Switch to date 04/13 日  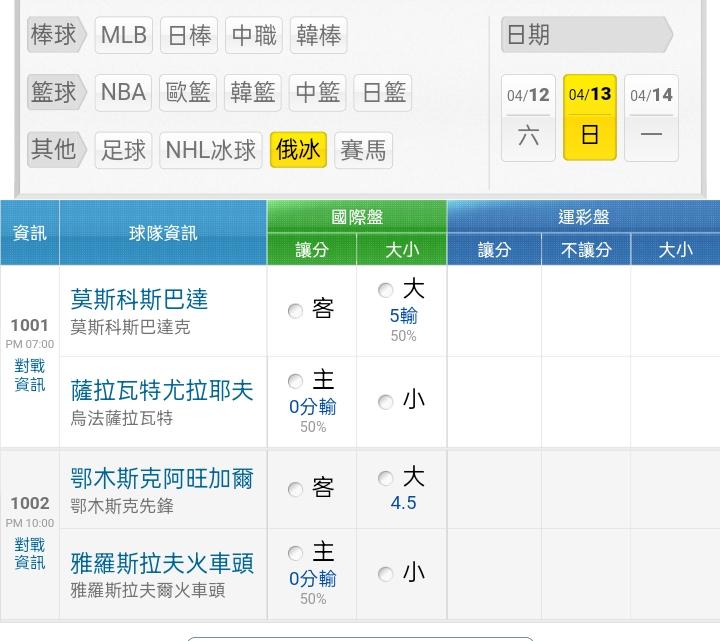click(x=590, y=118)
